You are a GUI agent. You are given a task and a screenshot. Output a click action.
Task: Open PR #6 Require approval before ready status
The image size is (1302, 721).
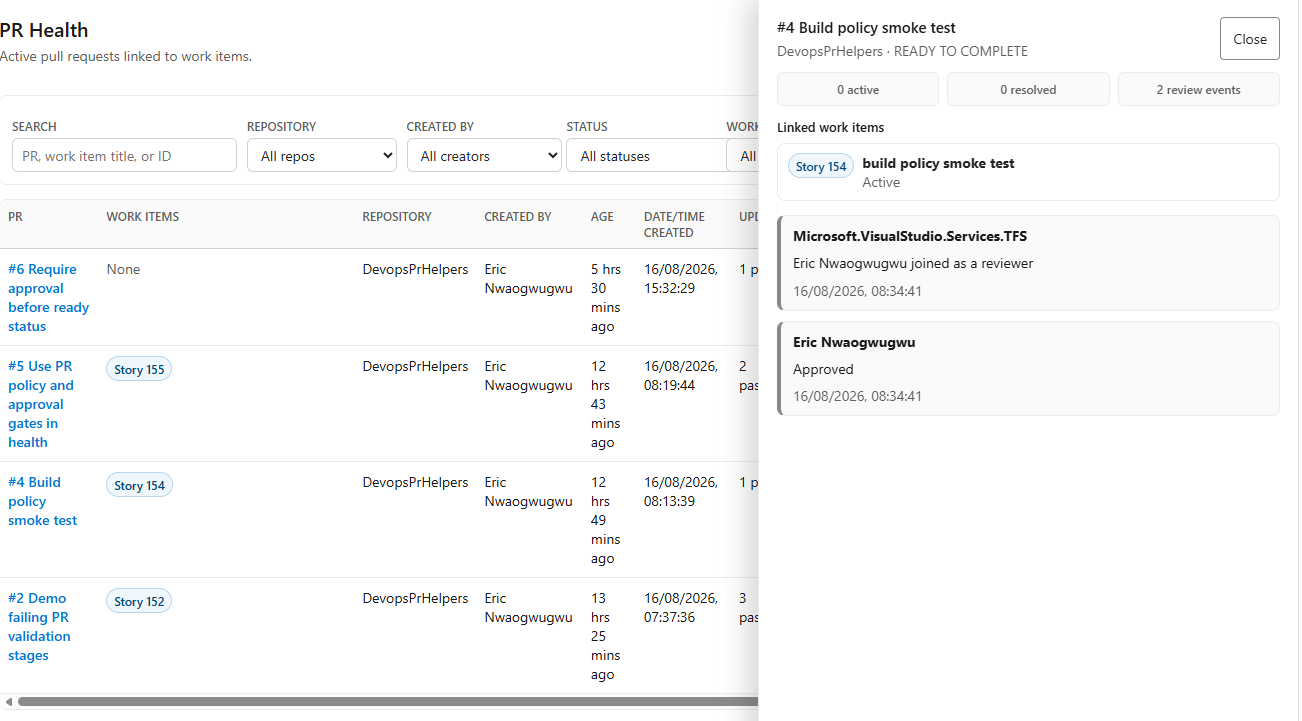click(x=48, y=298)
